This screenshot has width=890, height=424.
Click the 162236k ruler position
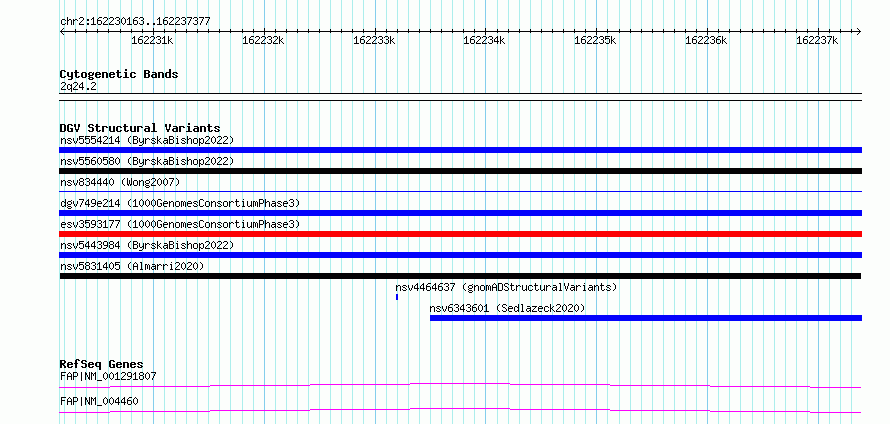pyautogui.click(x=706, y=40)
